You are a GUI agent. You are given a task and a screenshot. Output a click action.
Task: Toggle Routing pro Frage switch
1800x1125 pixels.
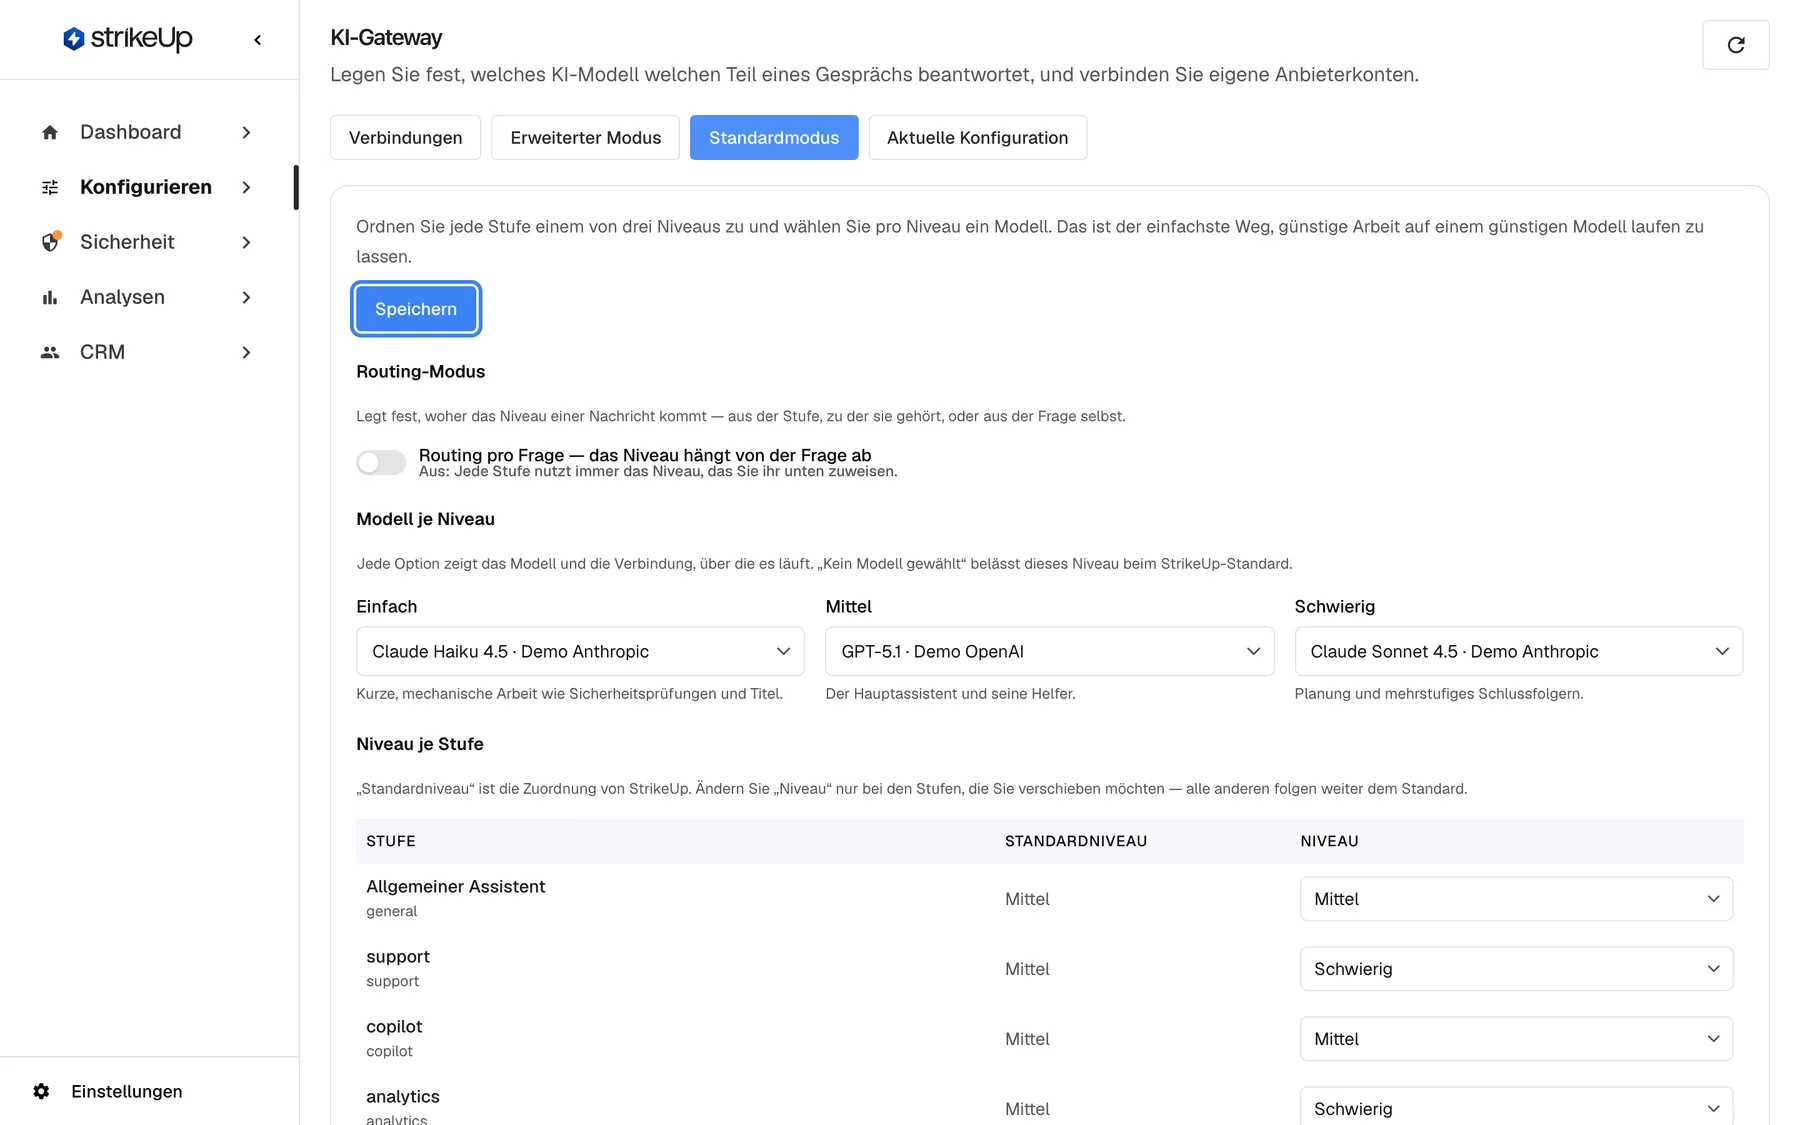[381, 462]
